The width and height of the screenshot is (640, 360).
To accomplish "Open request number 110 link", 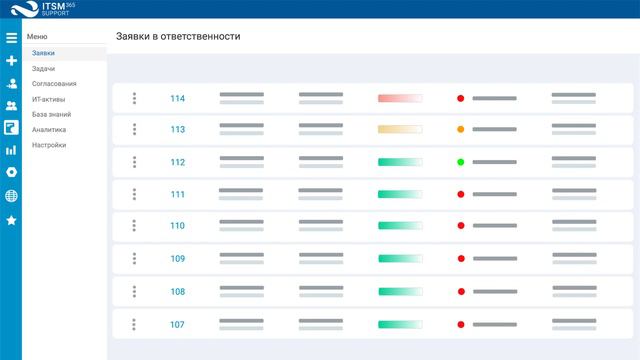I will pos(178,226).
